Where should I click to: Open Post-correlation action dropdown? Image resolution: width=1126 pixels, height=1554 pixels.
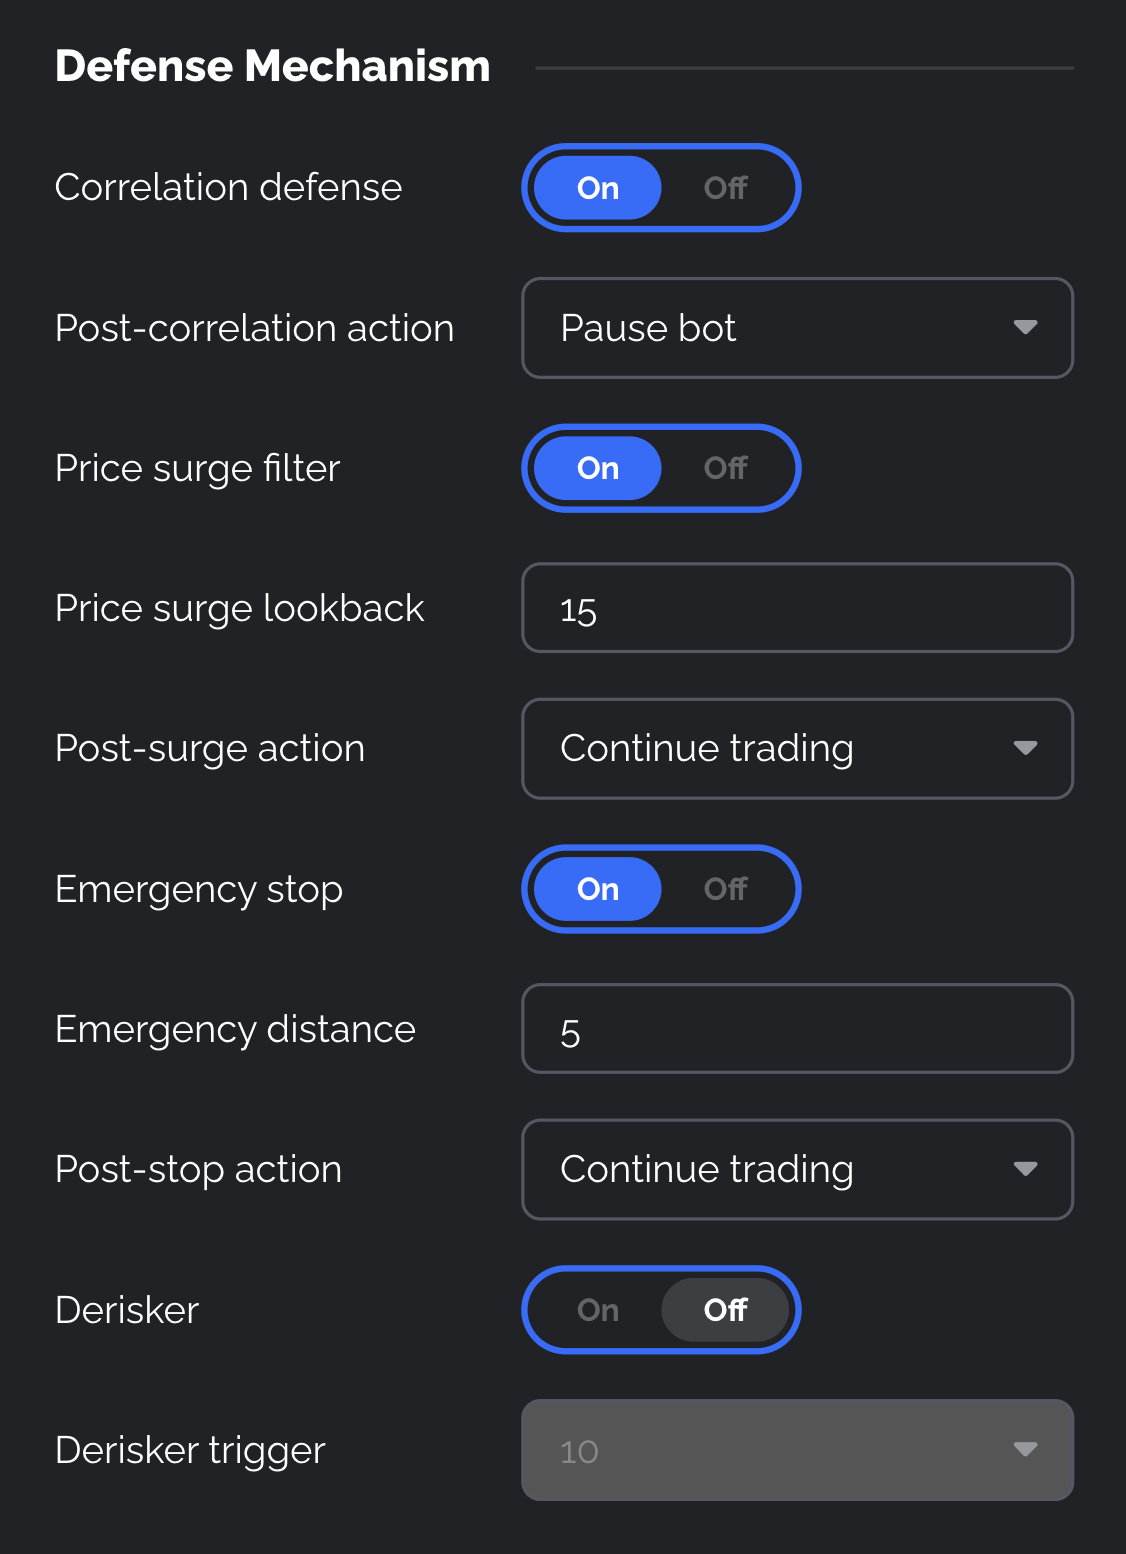click(x=796, y=328)
